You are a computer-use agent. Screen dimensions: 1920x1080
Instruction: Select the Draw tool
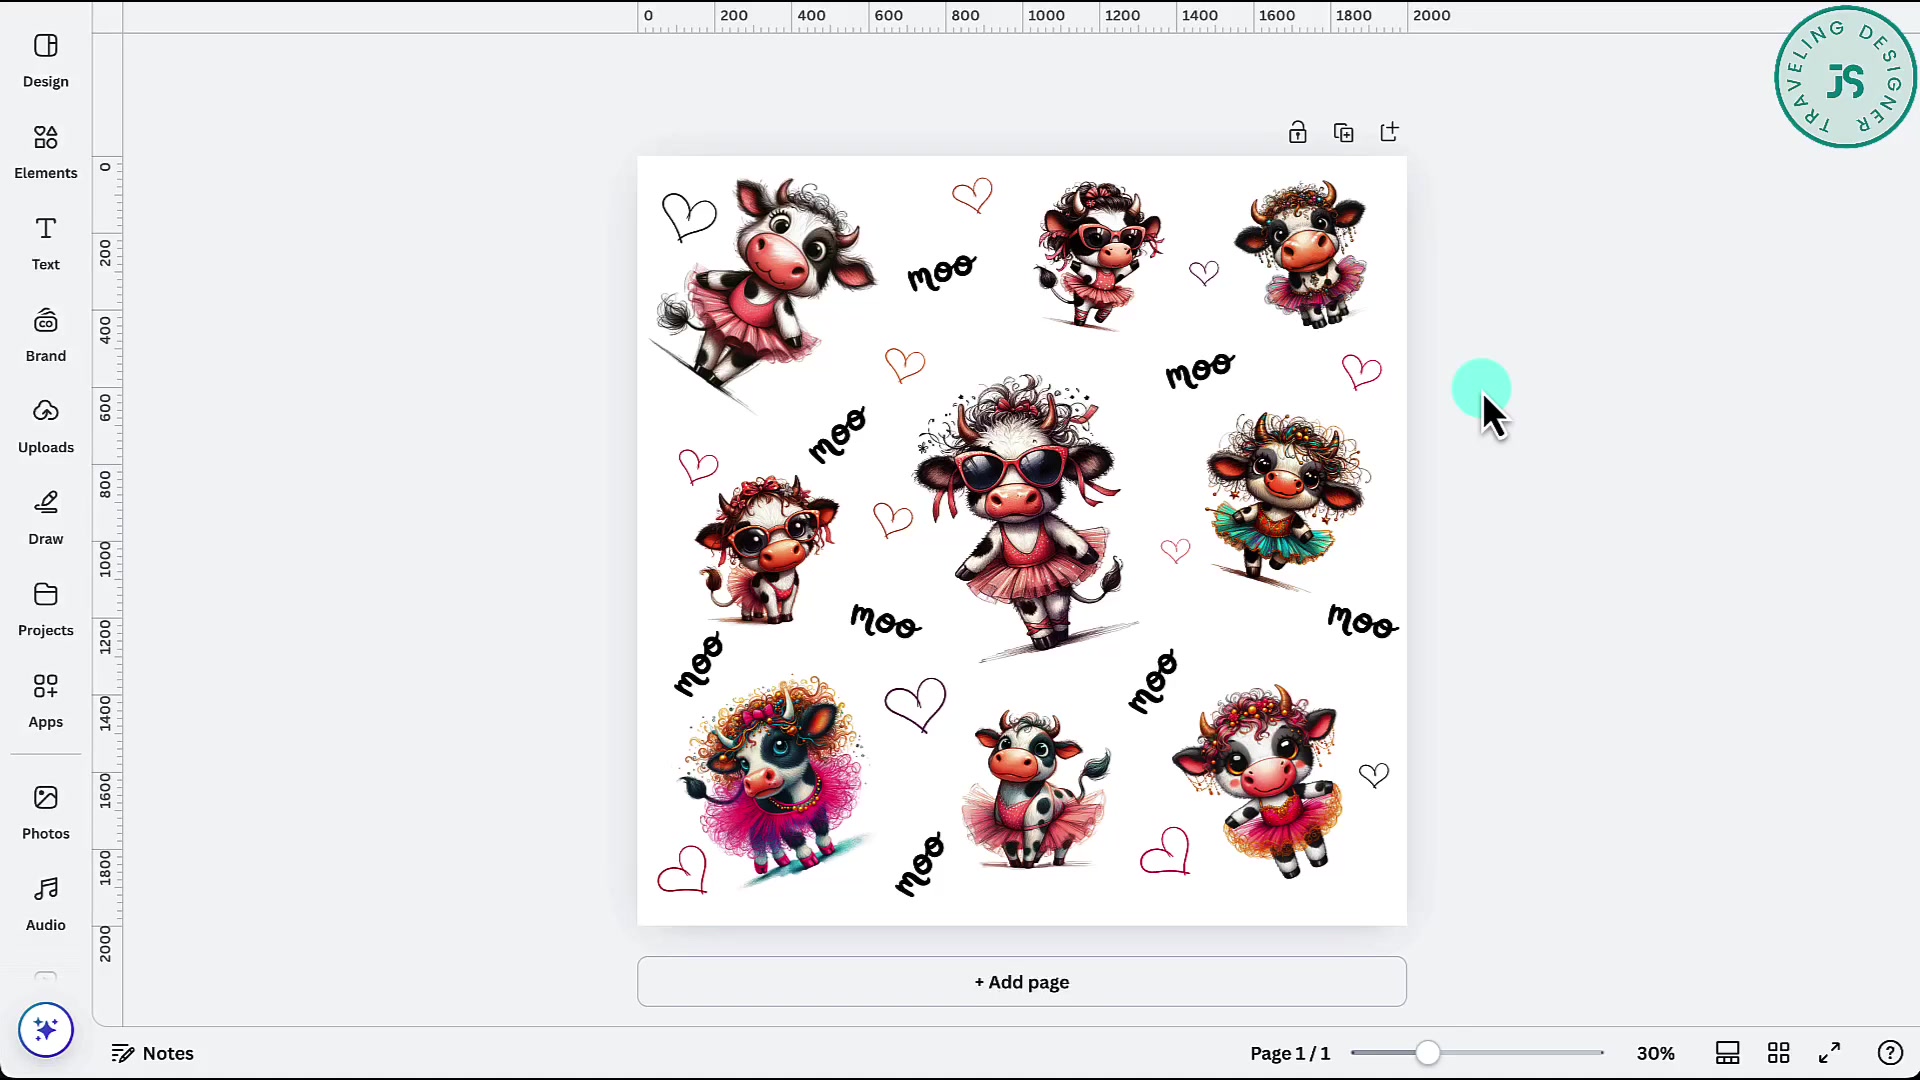(45, 516)
